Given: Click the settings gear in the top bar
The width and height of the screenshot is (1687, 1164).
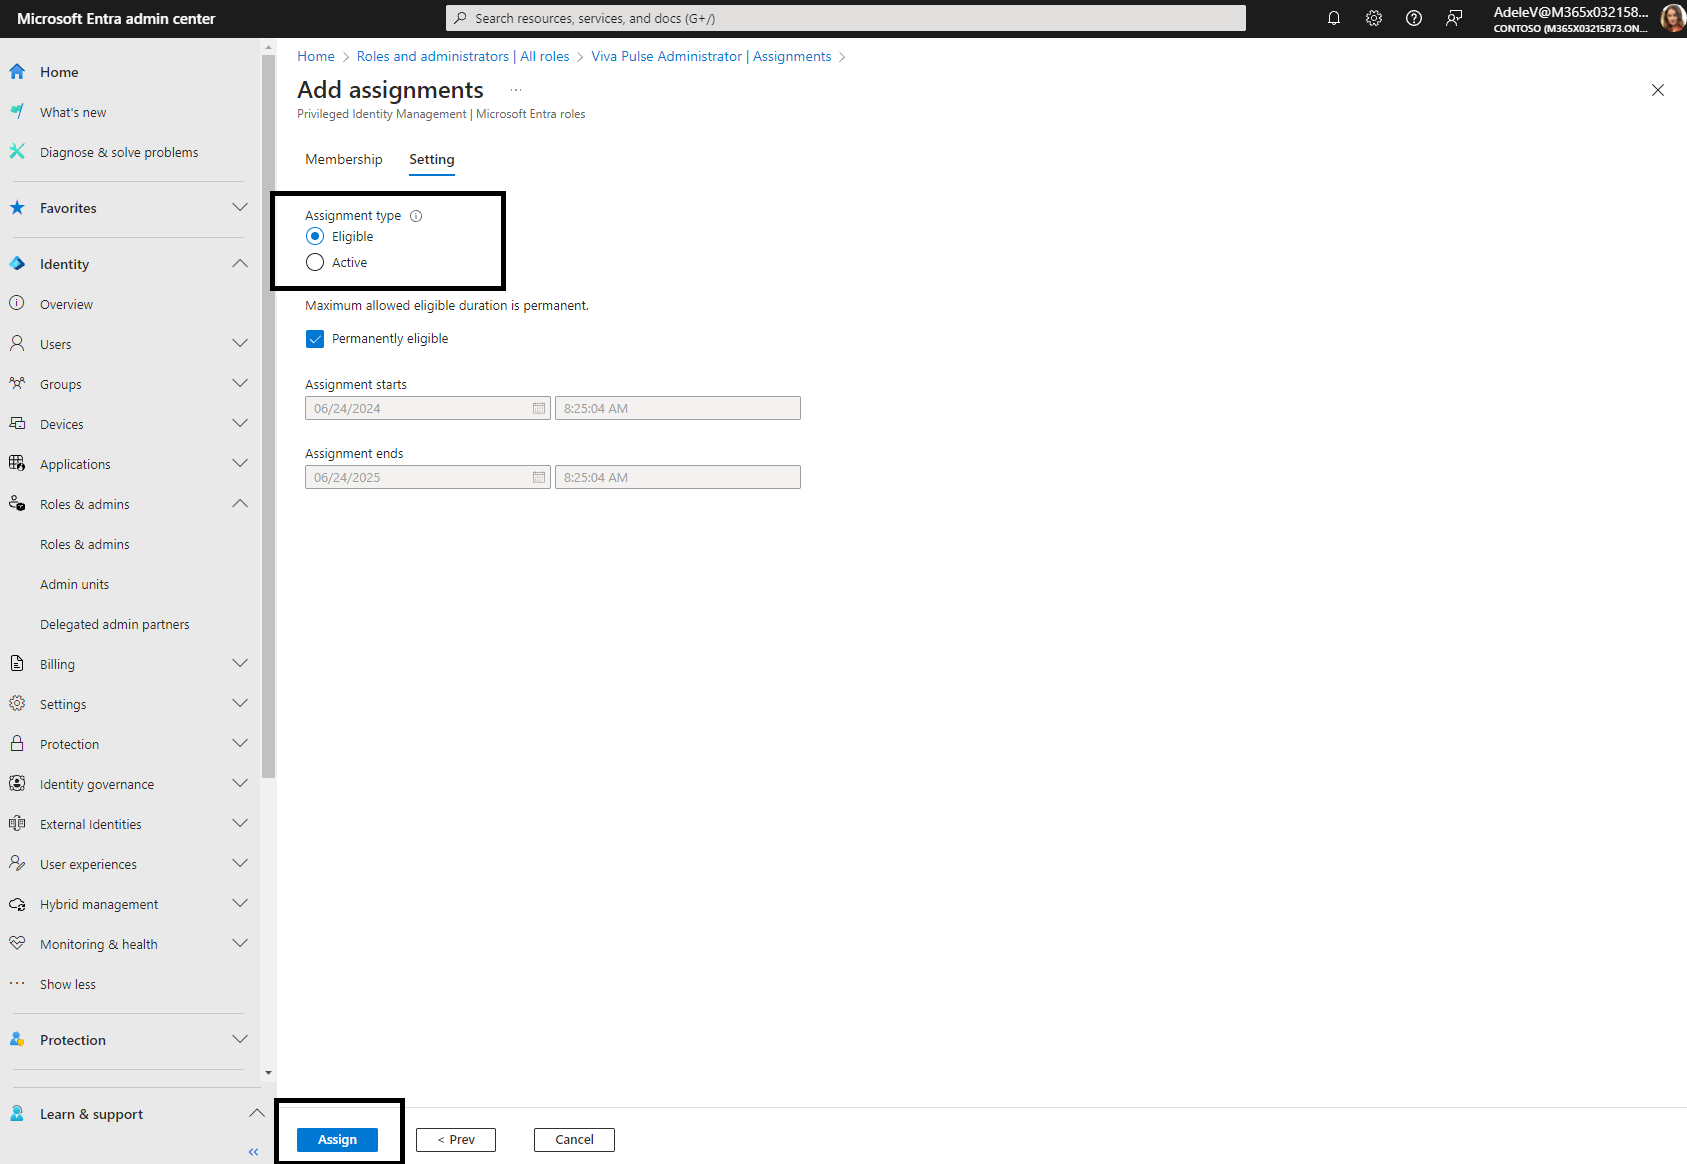Looking at the screenshot, I should pos(1373,18).
